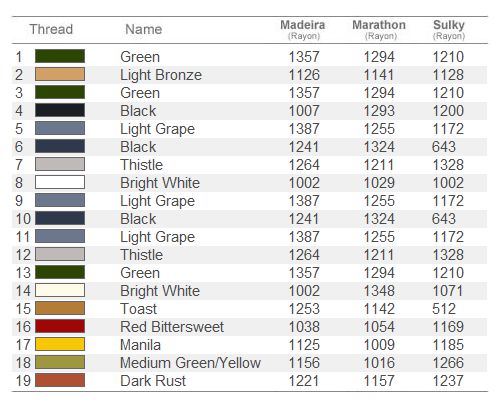Viewport: 500px width, 402px height.
Task: Click the Thread column header
Action: click(51, 29)
